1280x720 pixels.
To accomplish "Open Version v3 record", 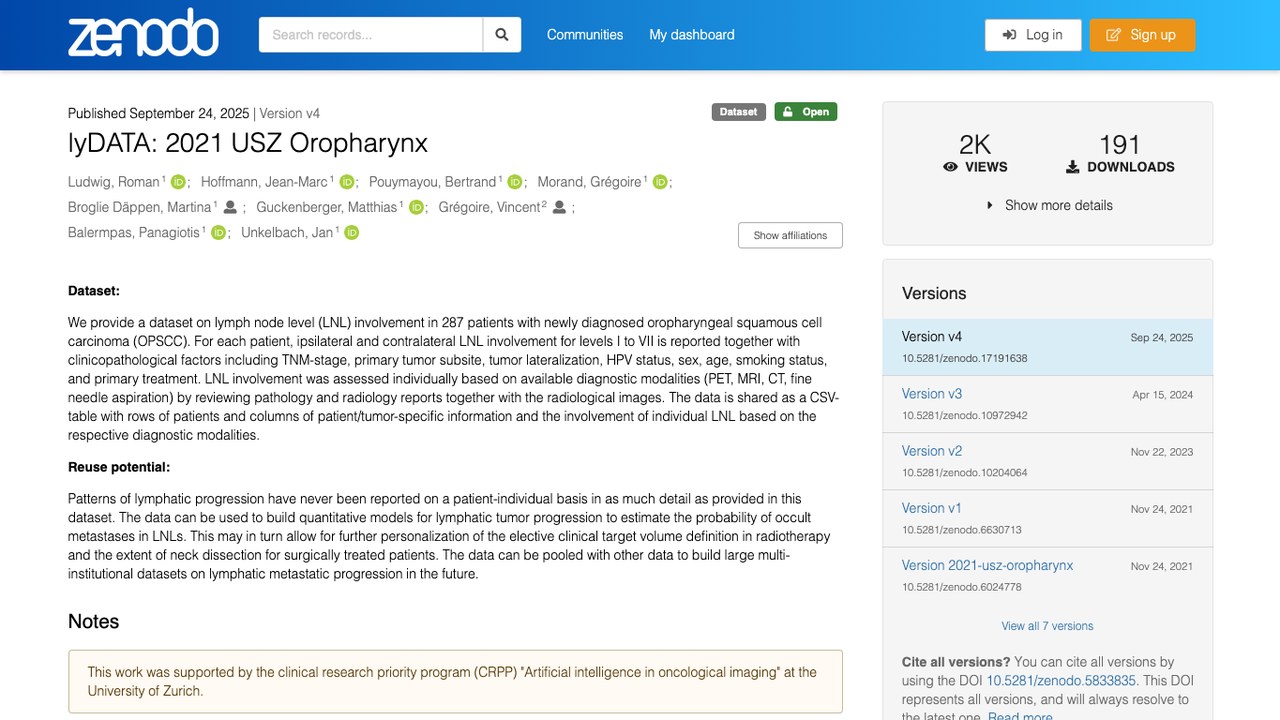I will click(932, 394).
